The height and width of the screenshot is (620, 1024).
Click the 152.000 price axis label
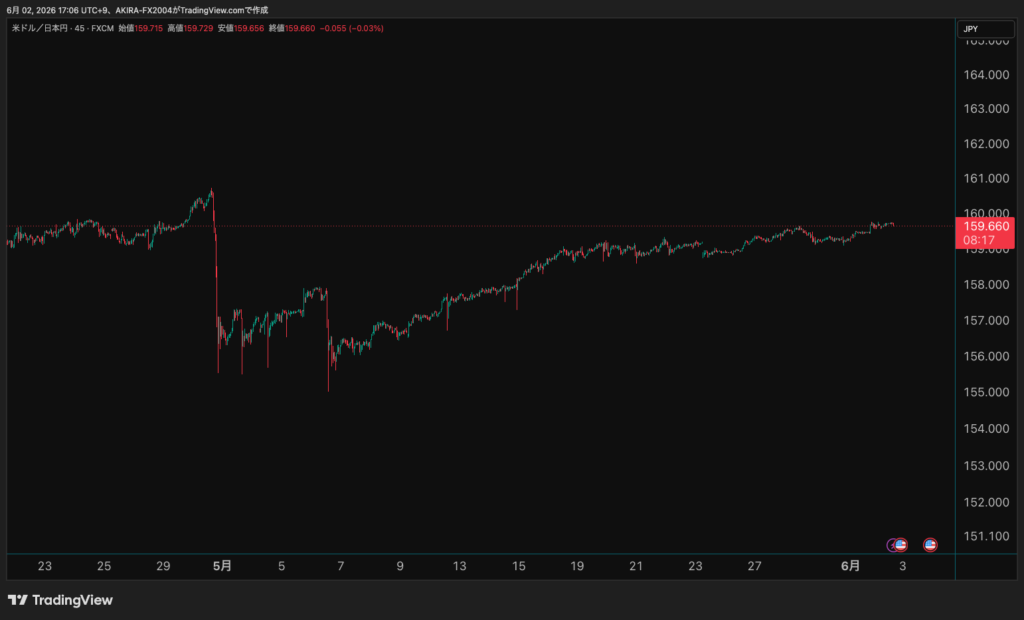tap(986, 502)
